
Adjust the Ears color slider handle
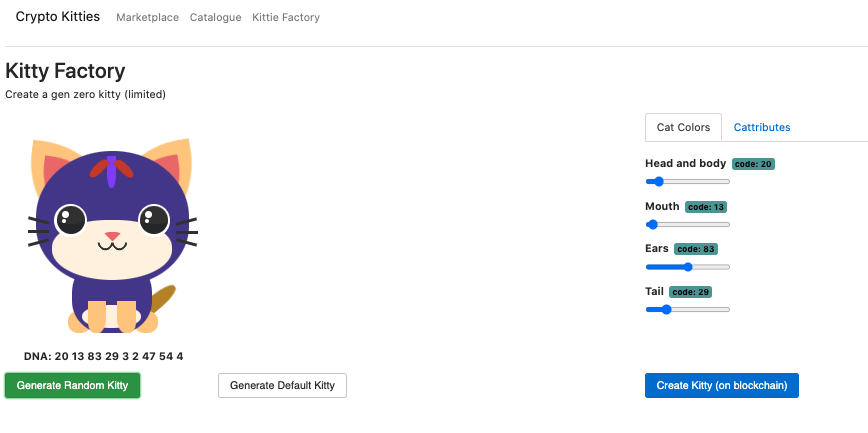click(x=688, y=267)
